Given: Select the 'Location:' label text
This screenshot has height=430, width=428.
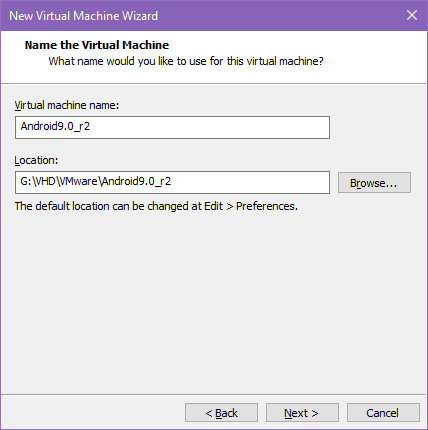Looking at the screenshot, I should click(x=36, y=160).
